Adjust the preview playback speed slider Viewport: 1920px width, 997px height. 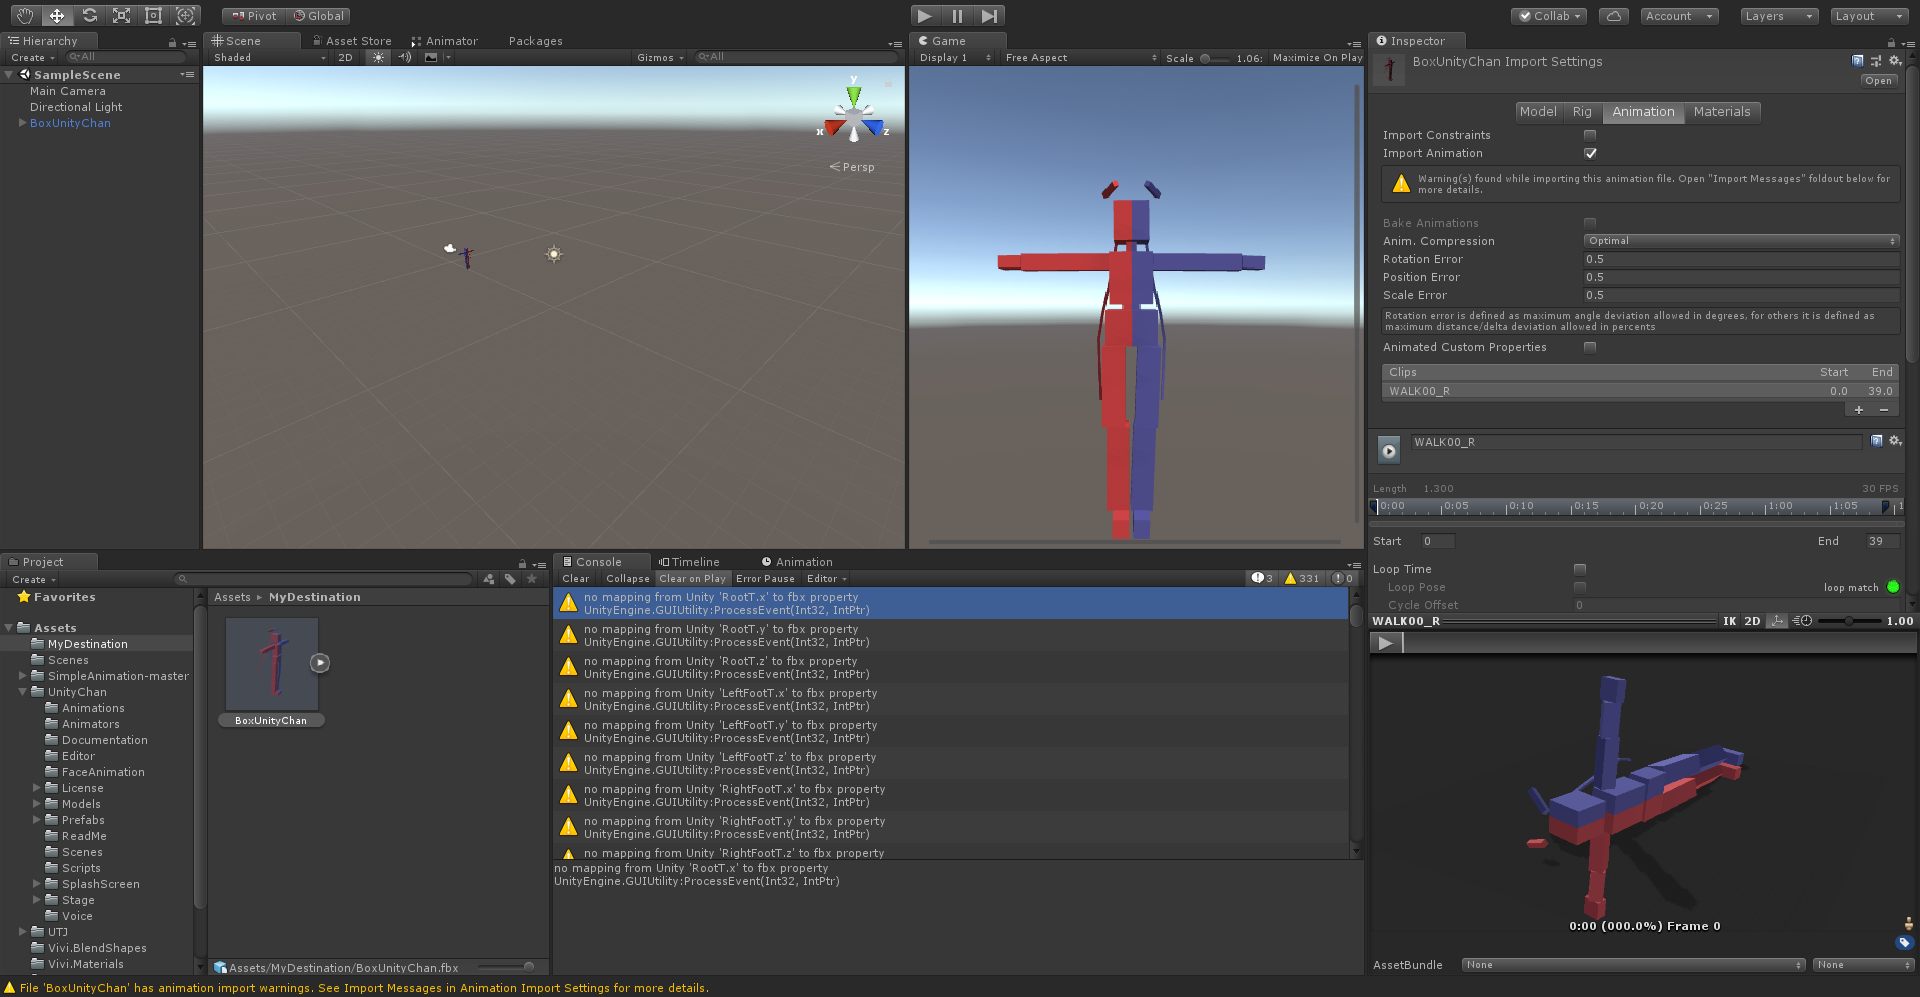[1848, 621]
